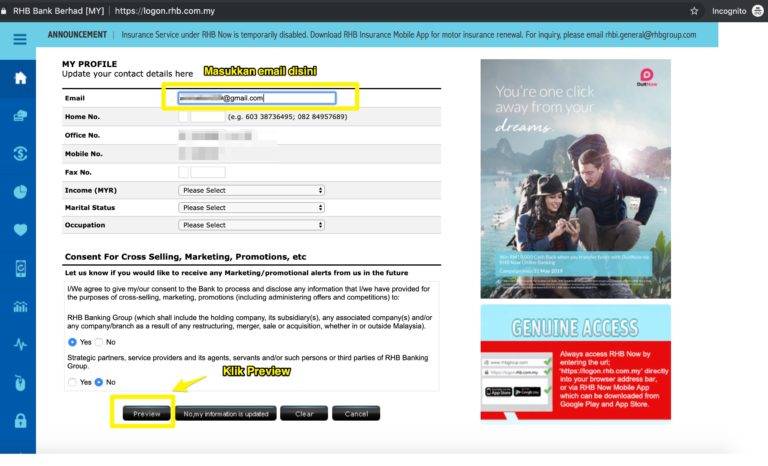
Task: Click the Google Play badge in banner
Action: pyautogui.click(x=527, y=392)
